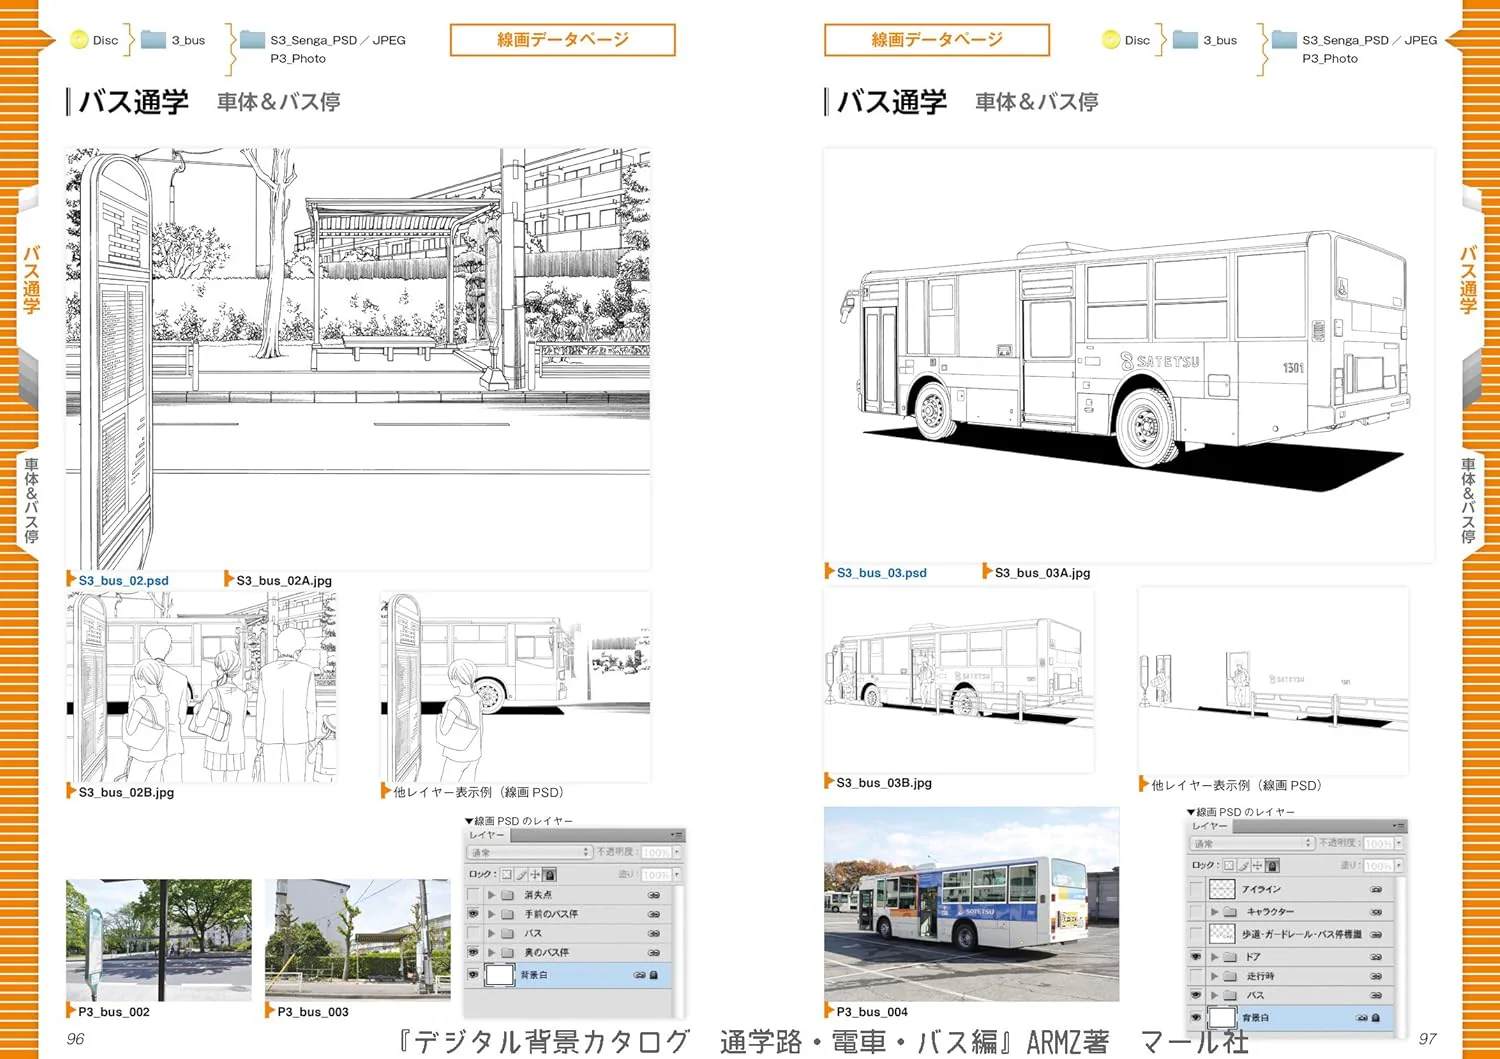
Task: Click link icon on 走行時 layer row
Action: tap(1375, 976)
